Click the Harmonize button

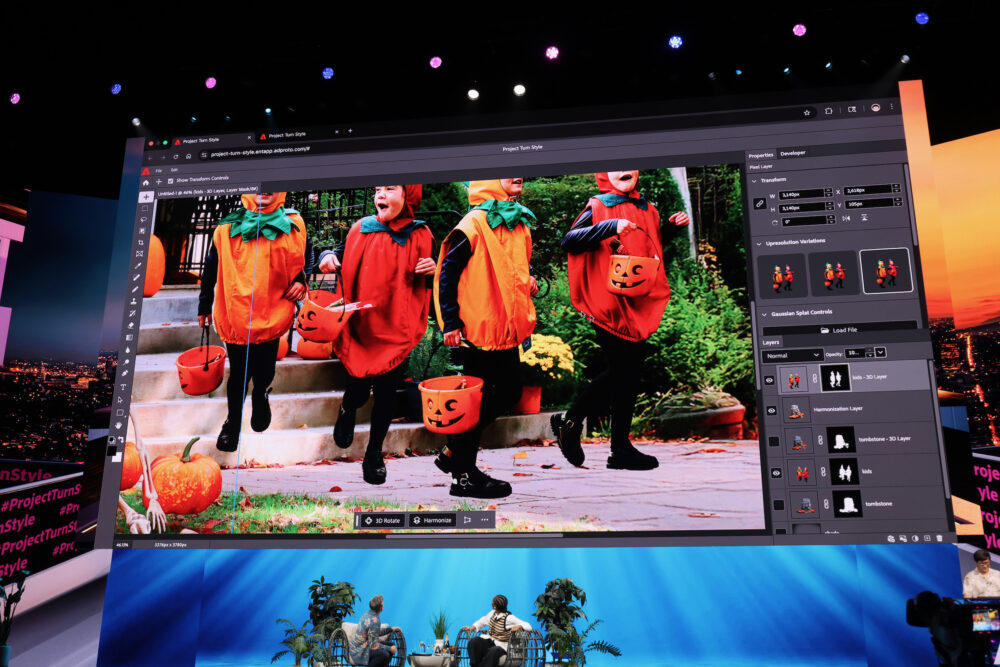click(x=432, y=520)
